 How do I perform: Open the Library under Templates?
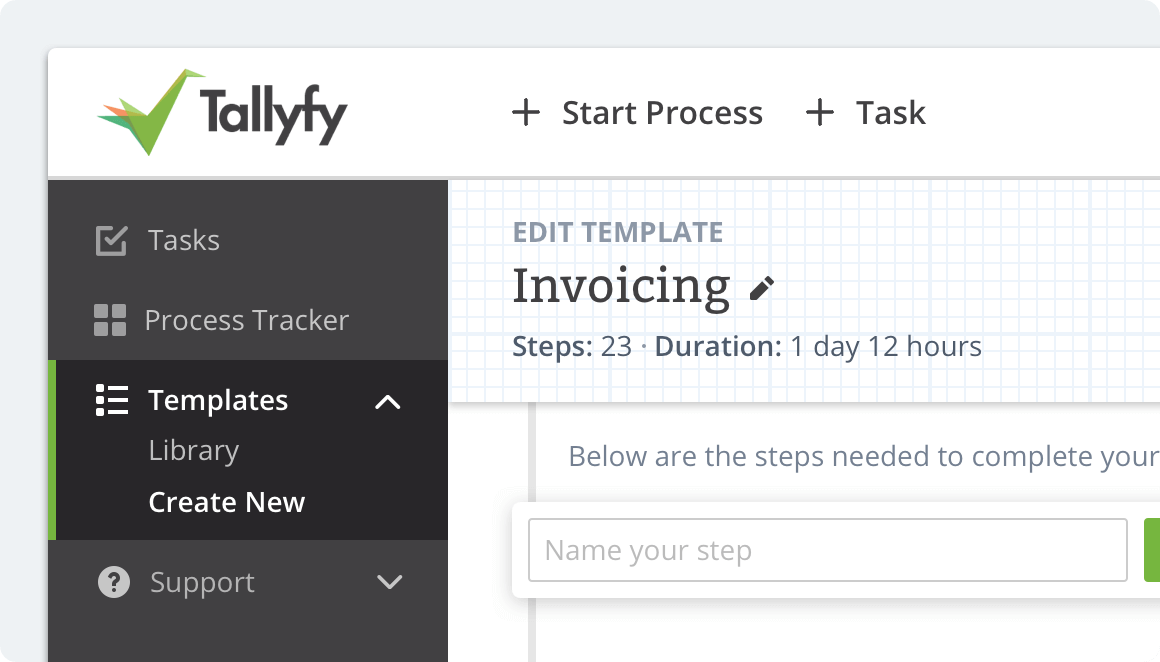pos(193,450)
